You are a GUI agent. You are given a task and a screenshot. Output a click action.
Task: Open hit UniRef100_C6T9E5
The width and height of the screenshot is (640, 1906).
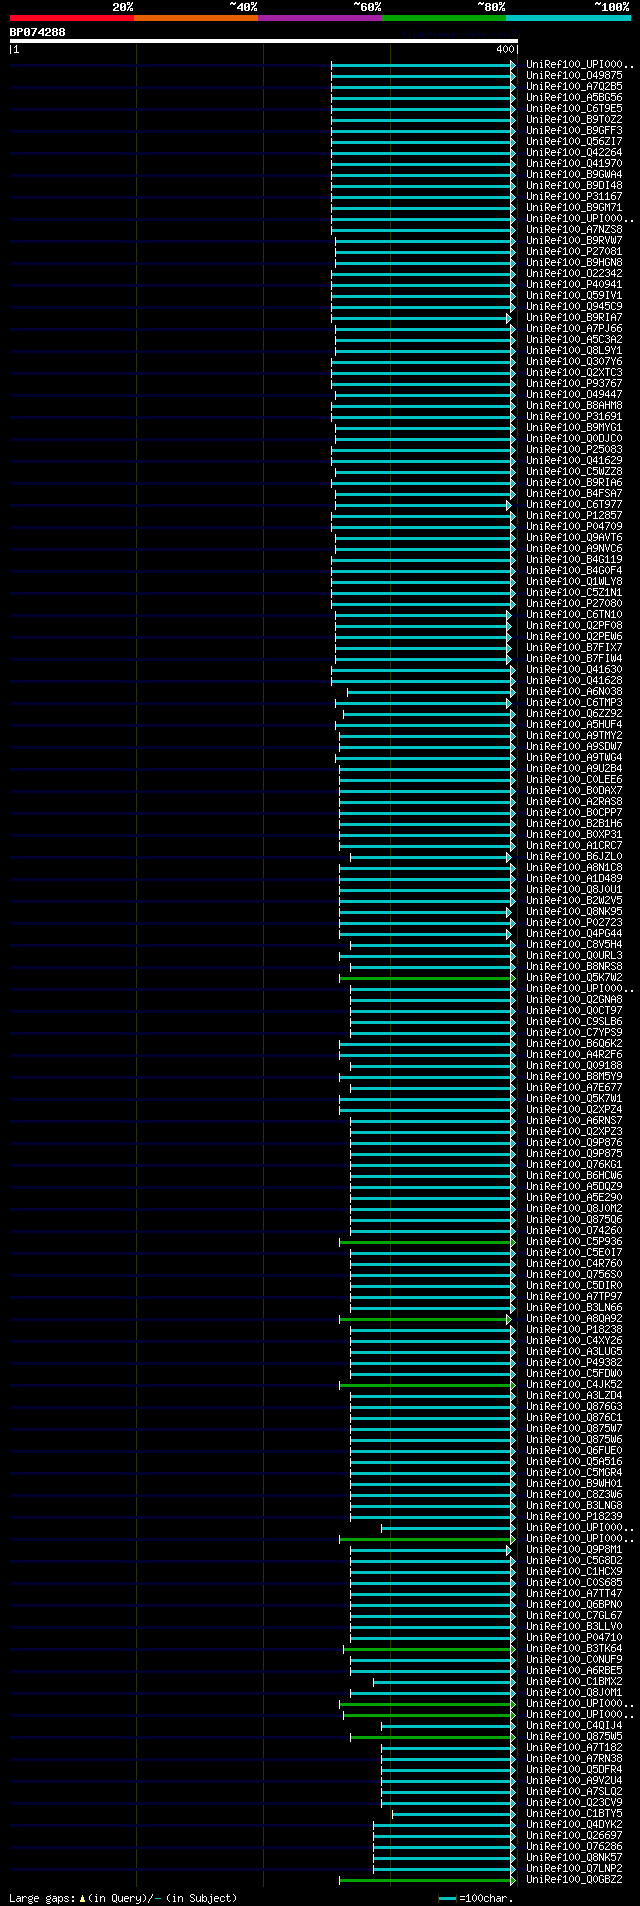click(574, 108)
